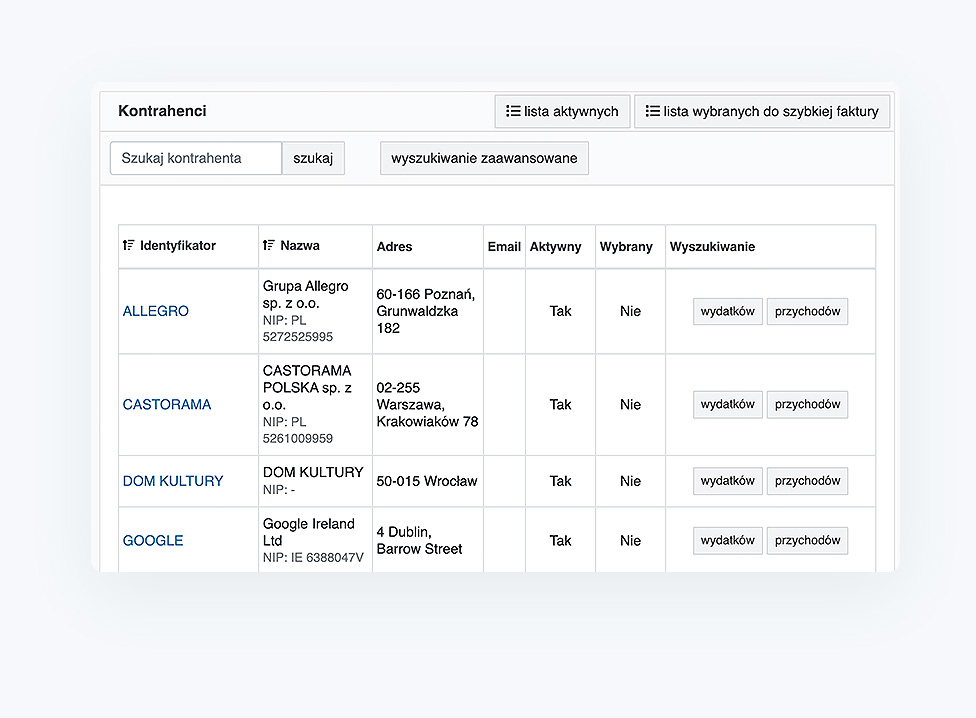The height and width of the screenshot is (718, 976).
Task: Sort table by Identyfikator sort icon
Action: pos(128,245)
